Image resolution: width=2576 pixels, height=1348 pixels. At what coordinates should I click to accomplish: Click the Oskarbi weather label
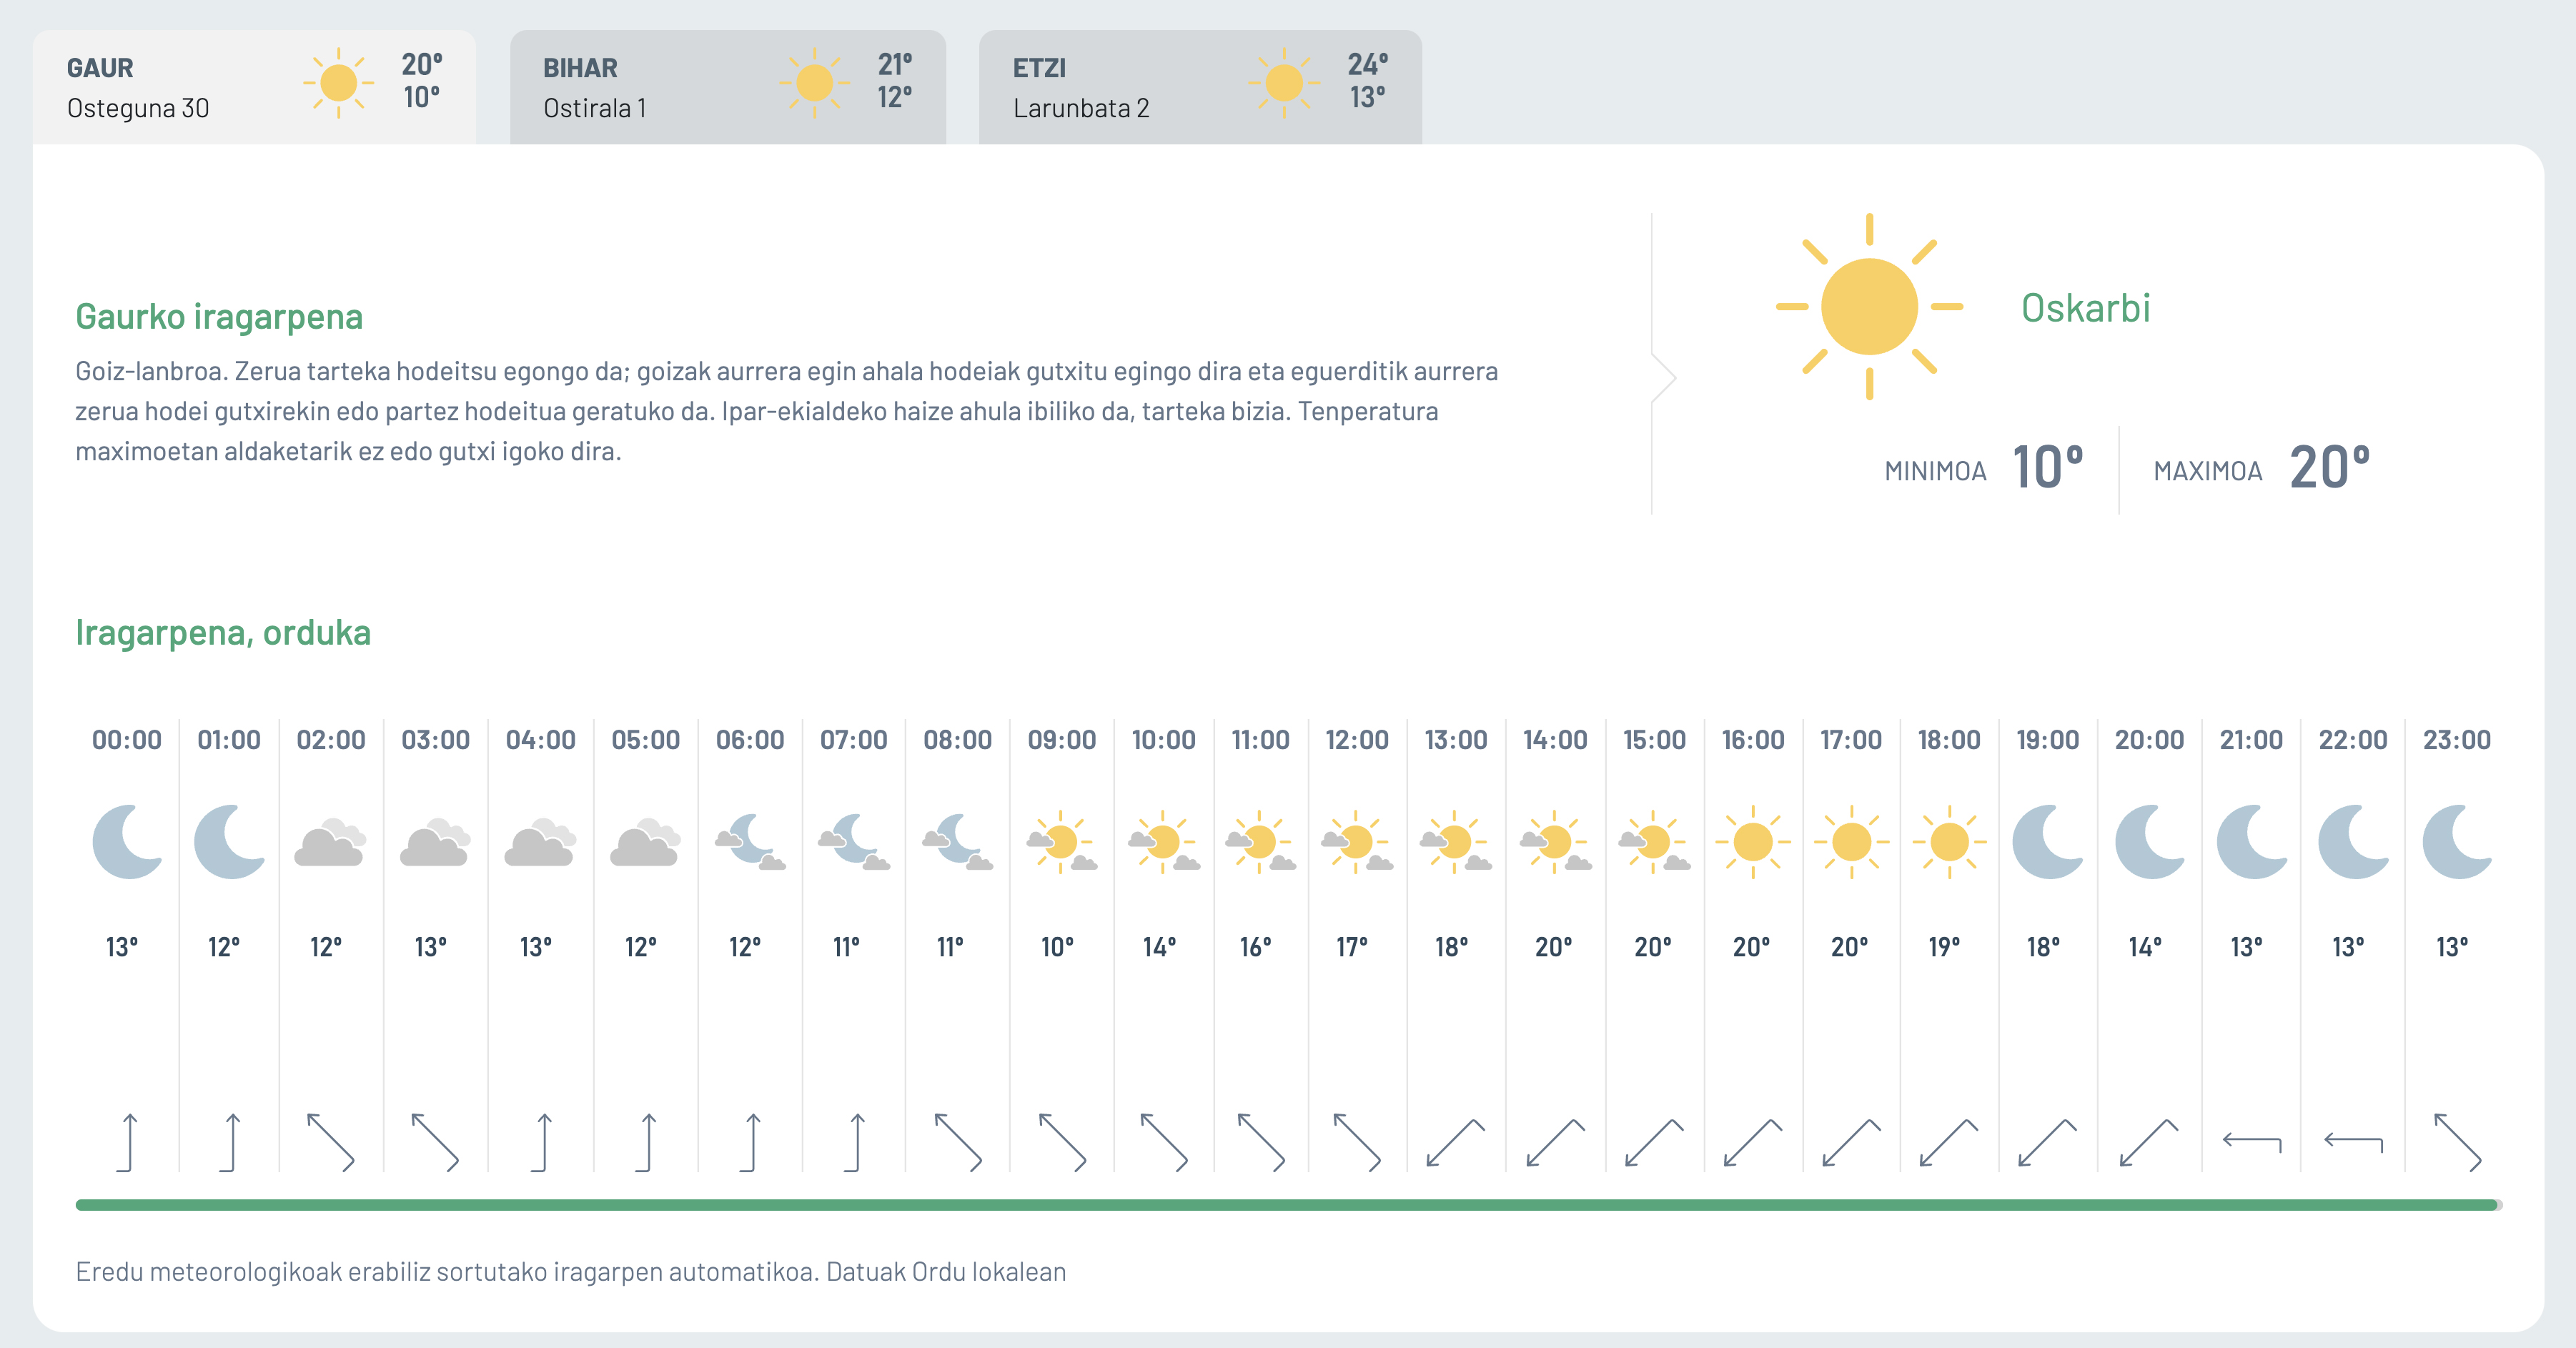click(x=2085, y=308)
